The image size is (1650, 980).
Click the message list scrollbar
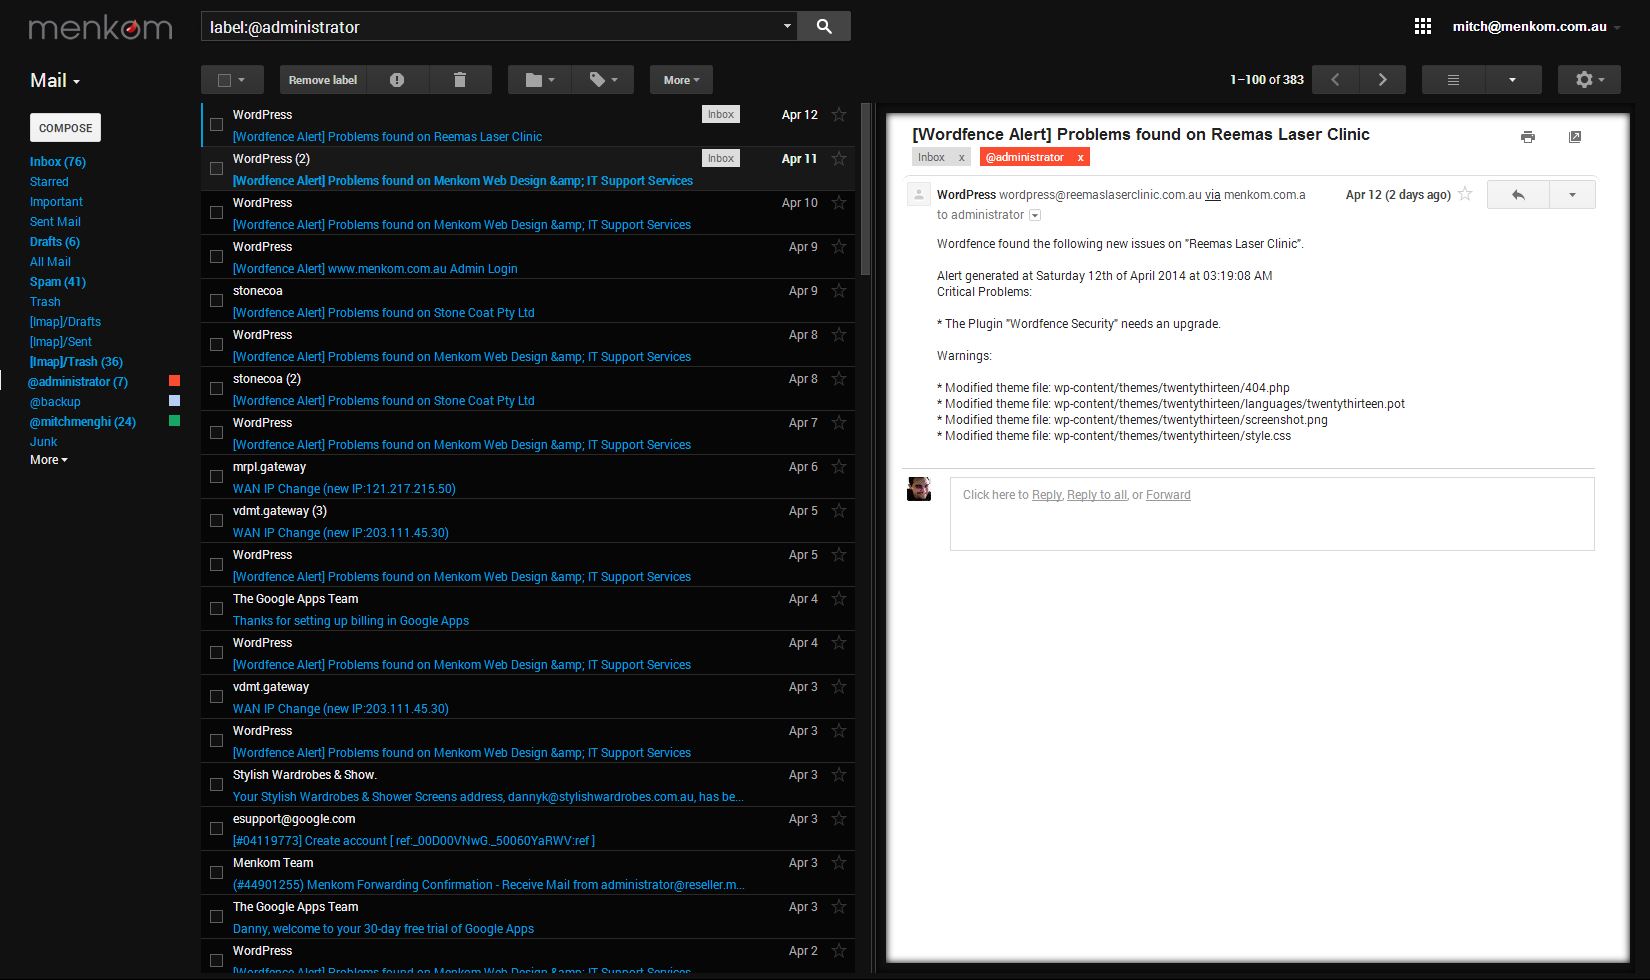point(866,190)
